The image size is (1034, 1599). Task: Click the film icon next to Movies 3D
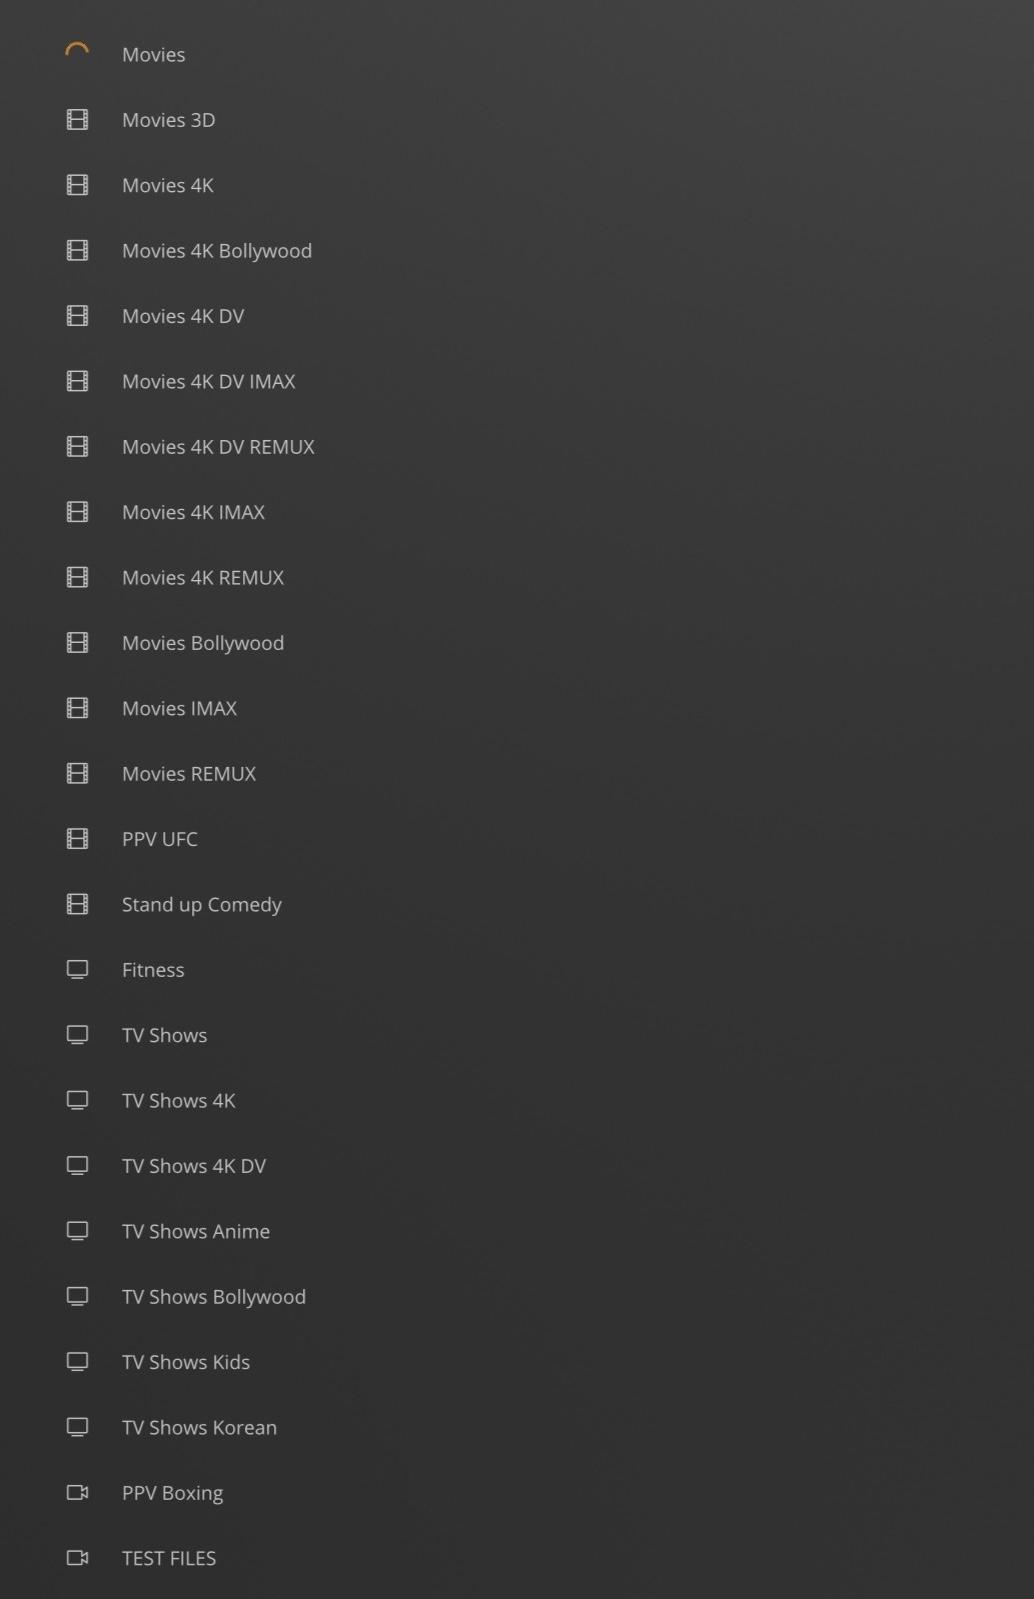77,120
